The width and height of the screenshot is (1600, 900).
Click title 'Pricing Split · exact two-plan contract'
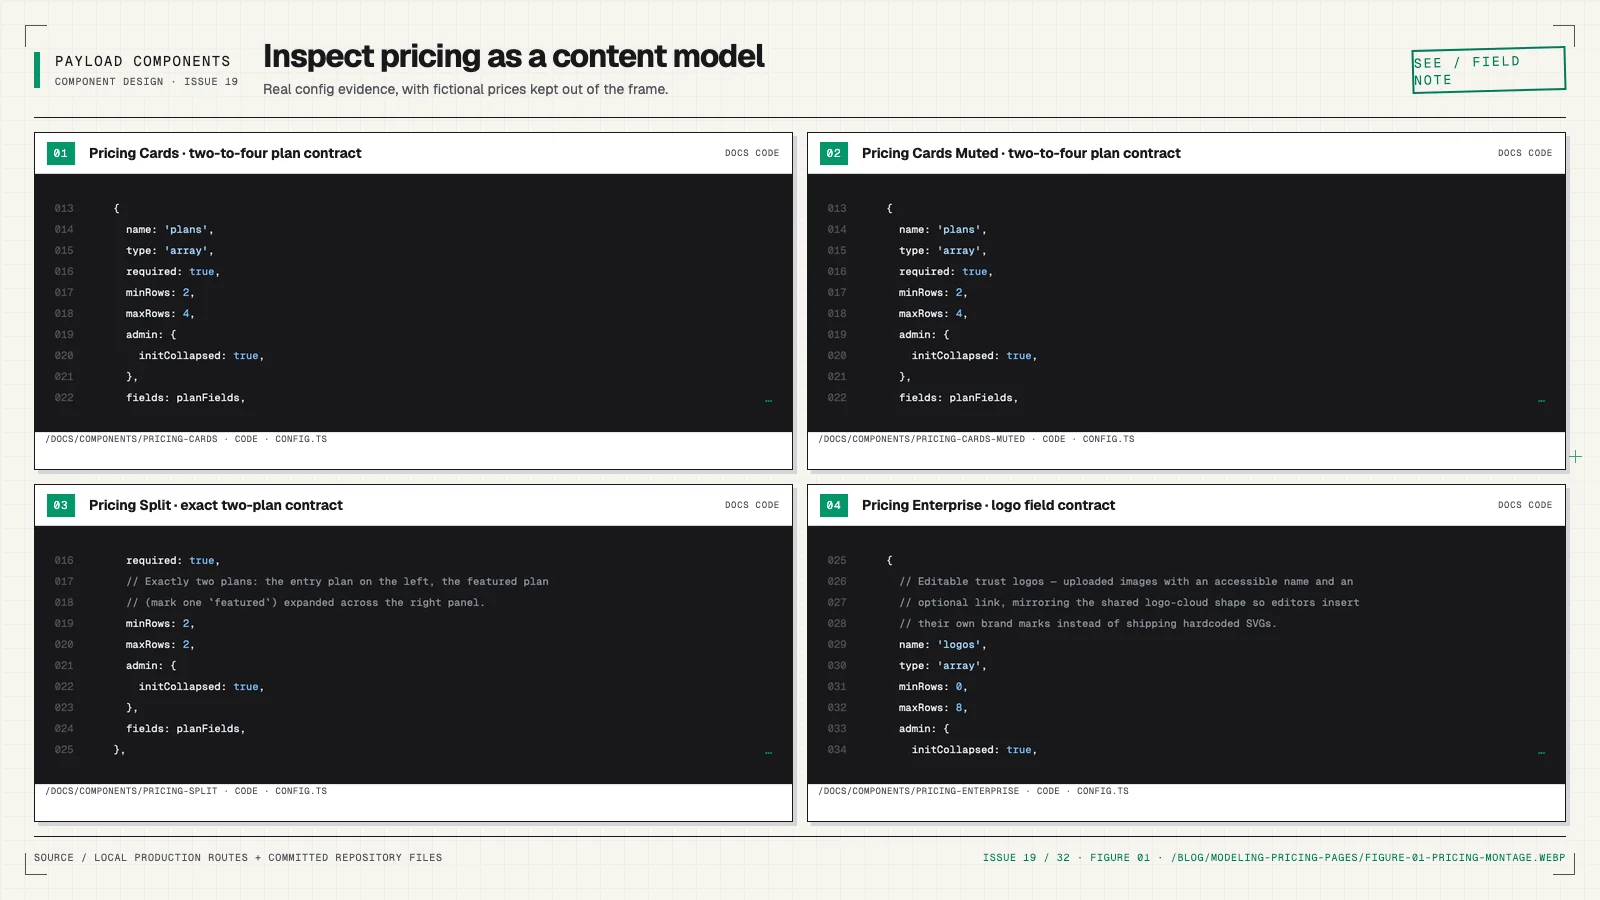[x=216, y=505]
